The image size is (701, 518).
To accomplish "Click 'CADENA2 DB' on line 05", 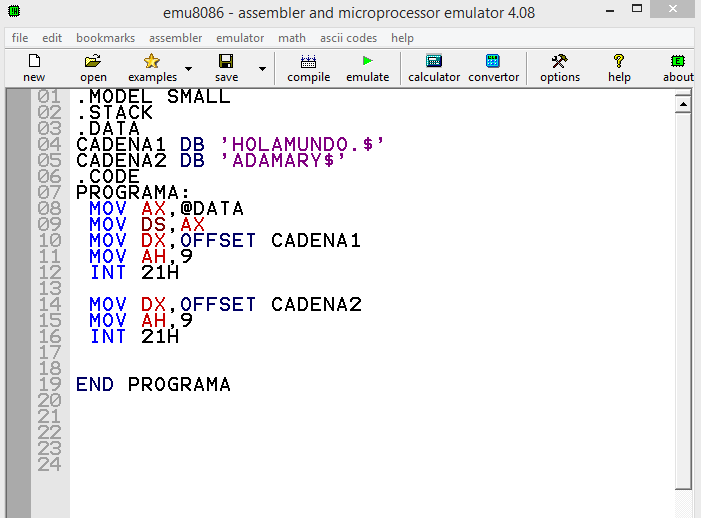I will 140,160.
